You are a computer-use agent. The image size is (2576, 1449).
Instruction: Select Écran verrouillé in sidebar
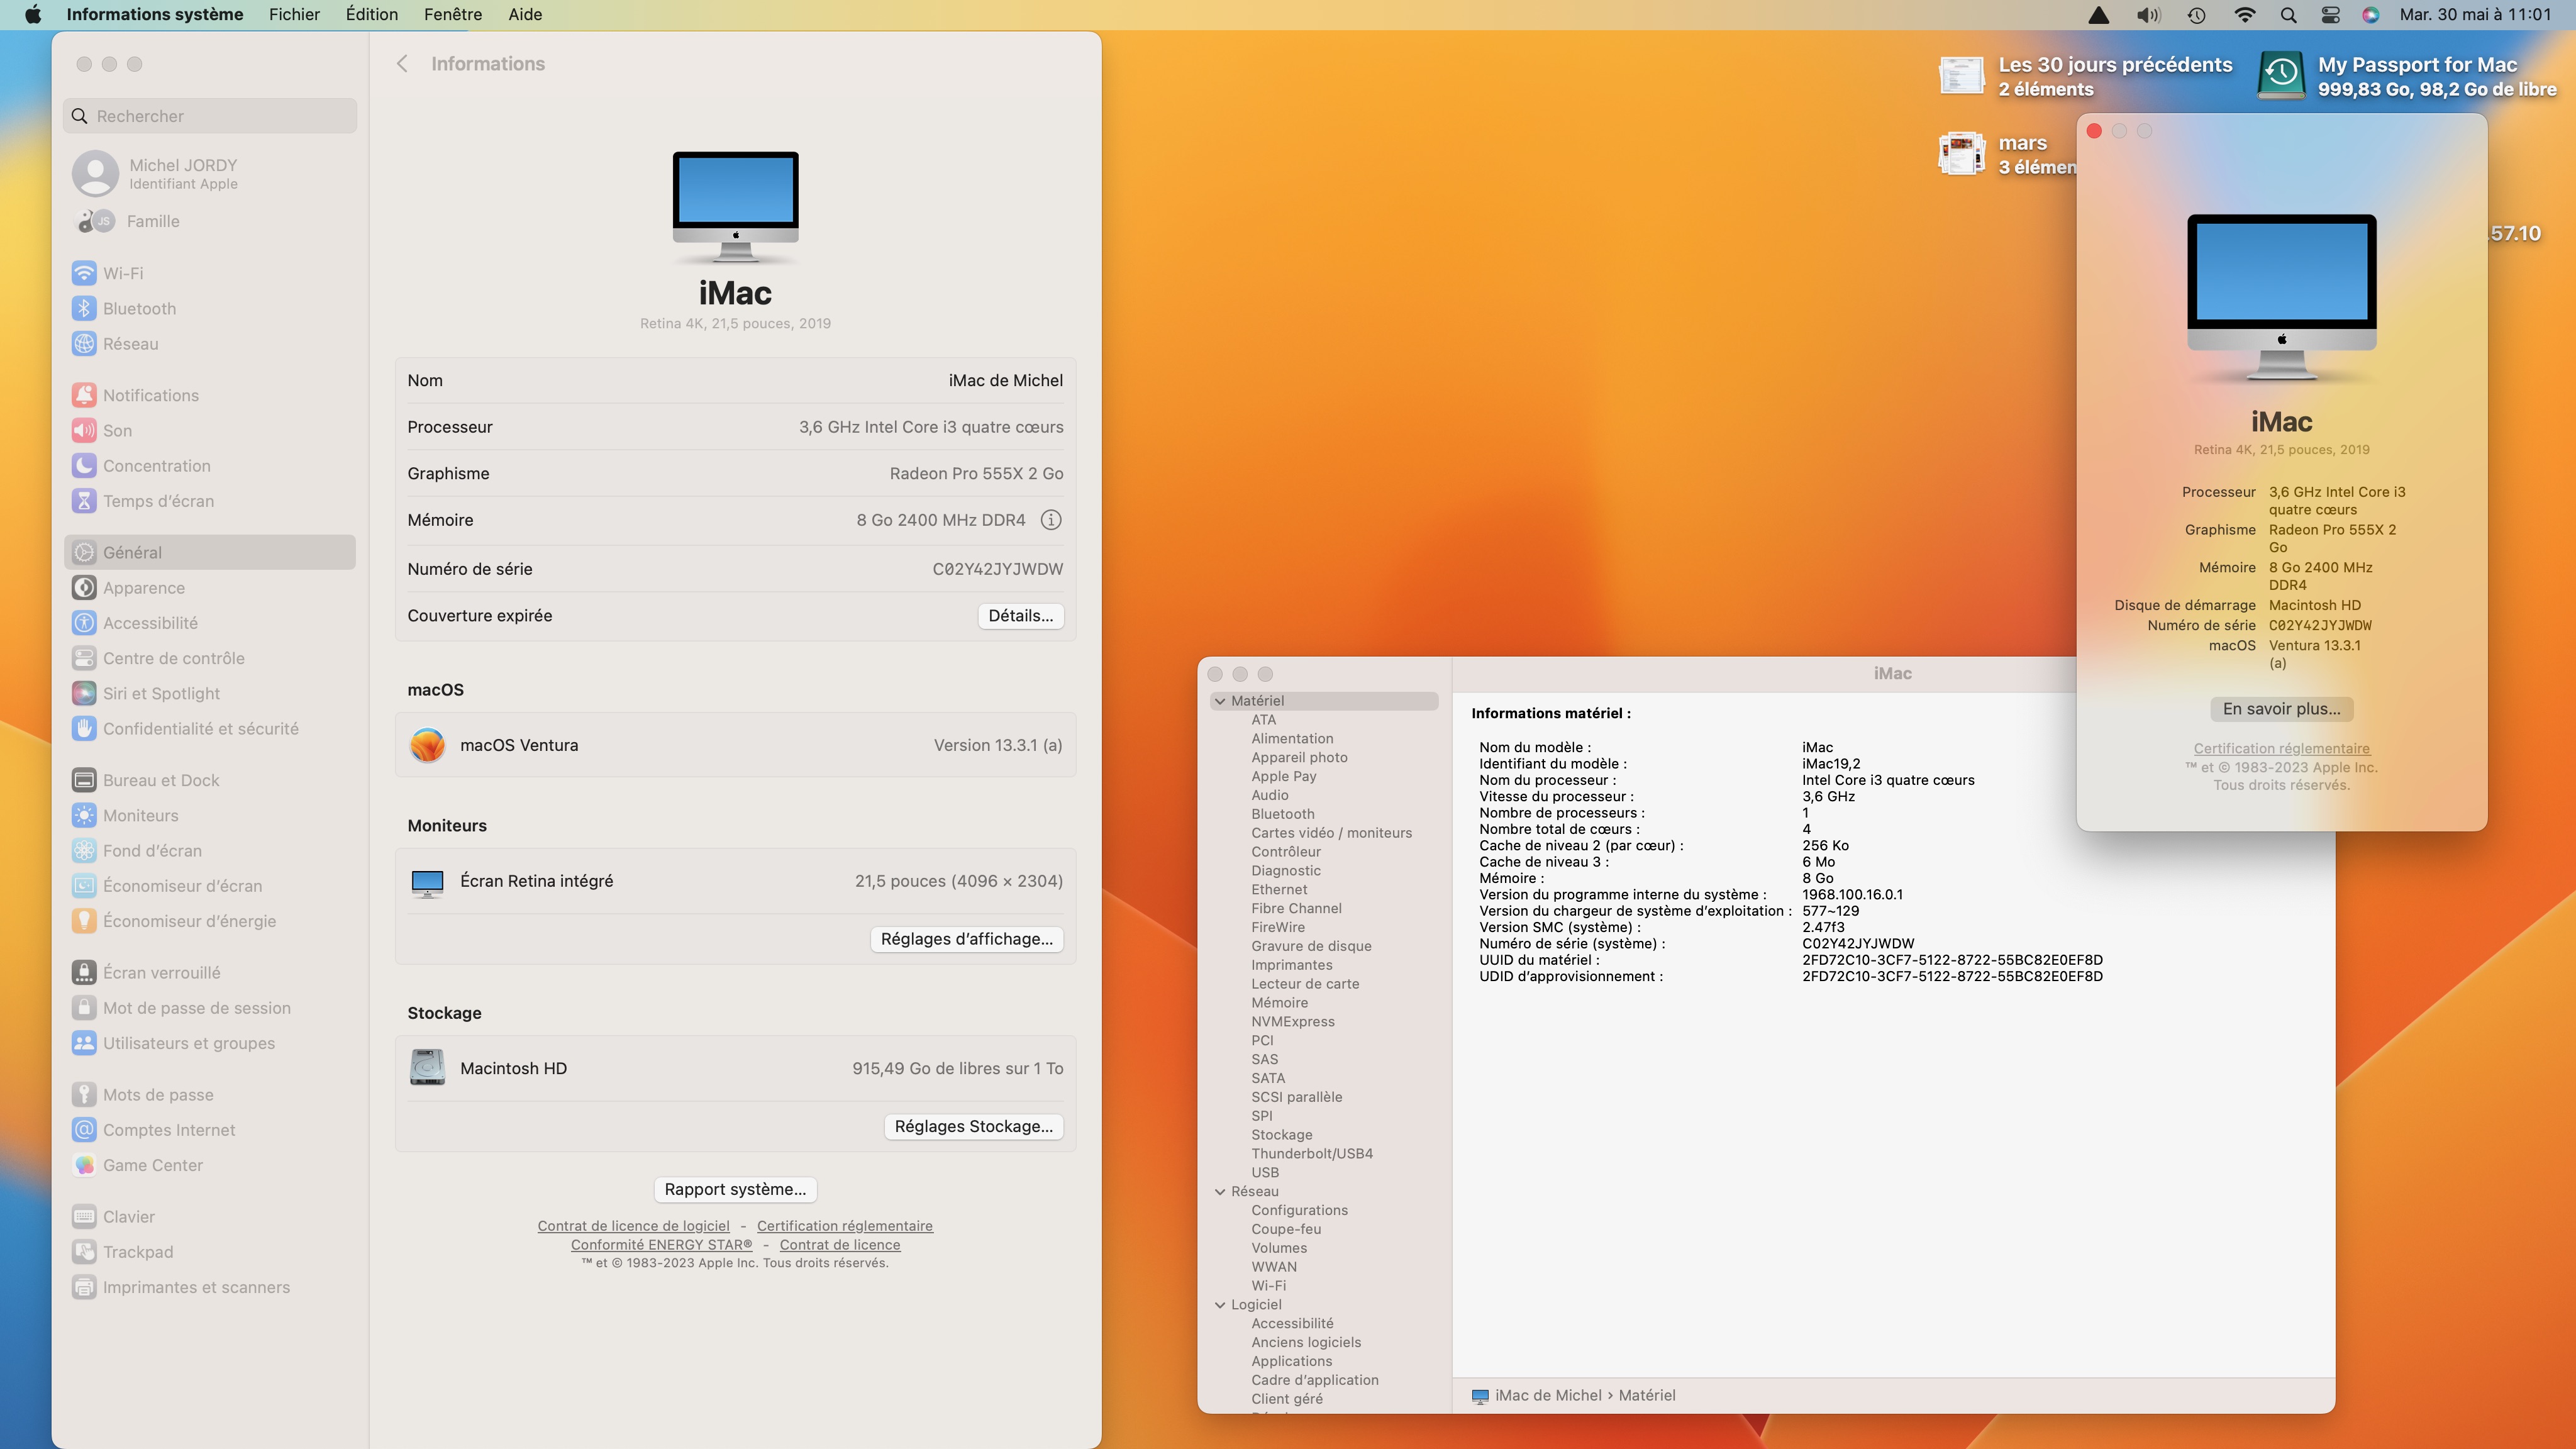coord(161,973)
